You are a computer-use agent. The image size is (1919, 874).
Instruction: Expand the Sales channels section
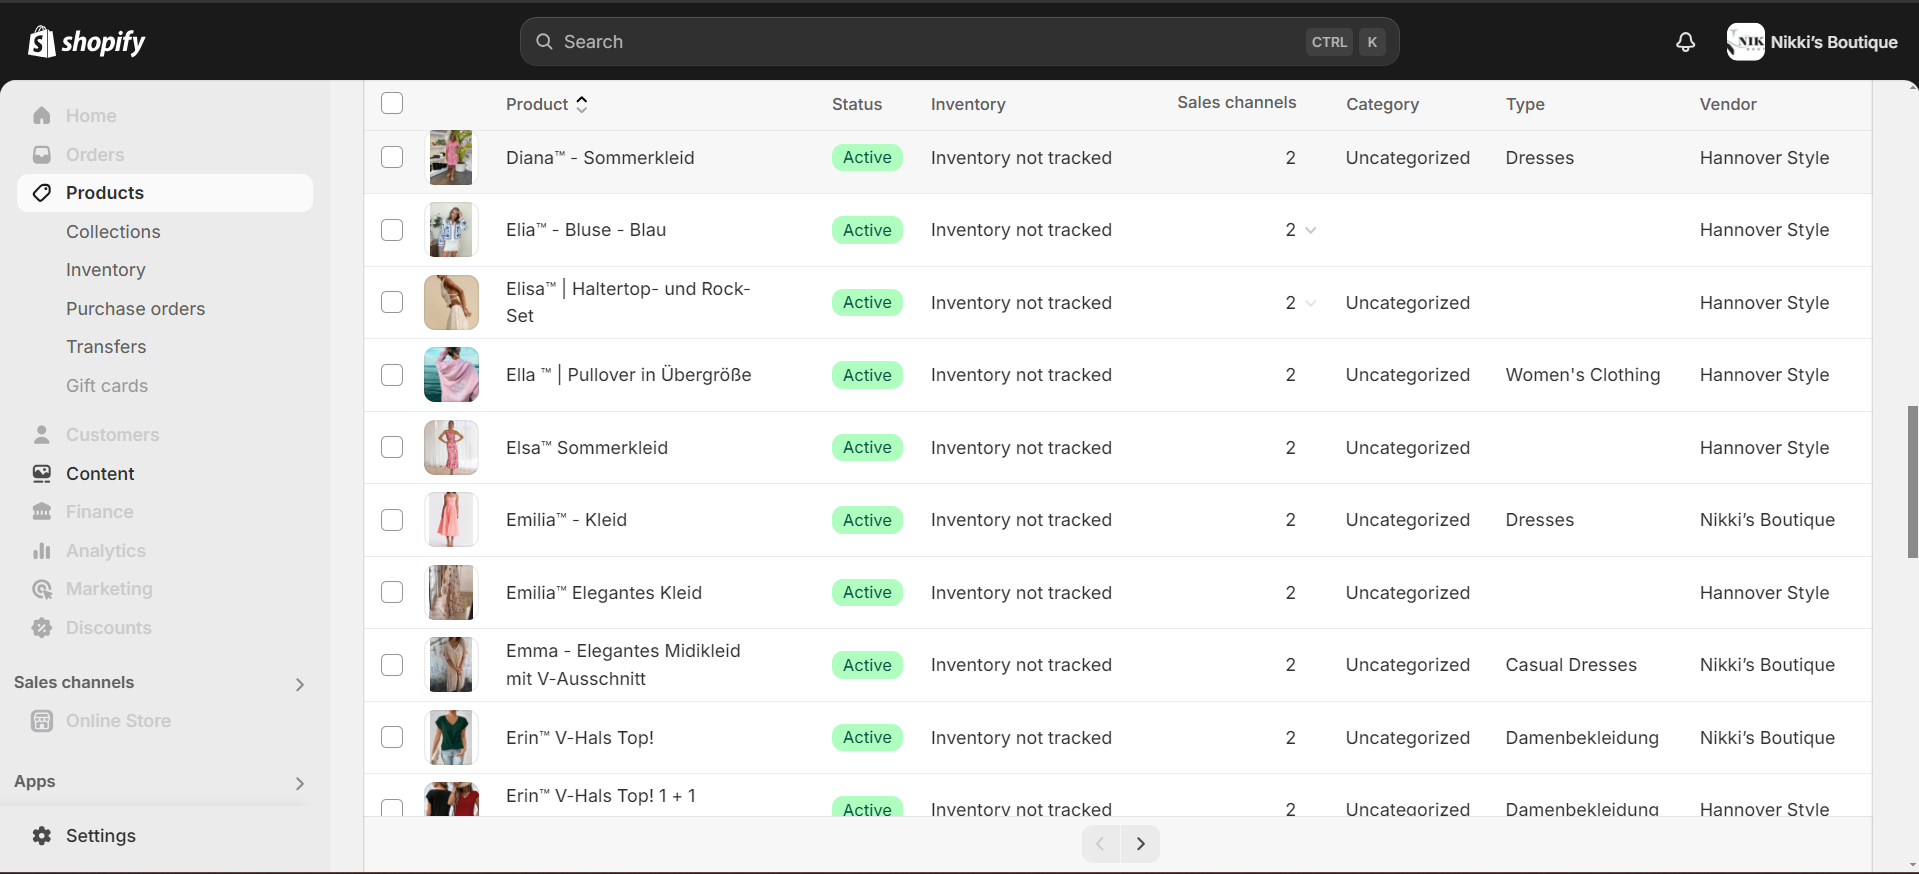tap(299, 684)
